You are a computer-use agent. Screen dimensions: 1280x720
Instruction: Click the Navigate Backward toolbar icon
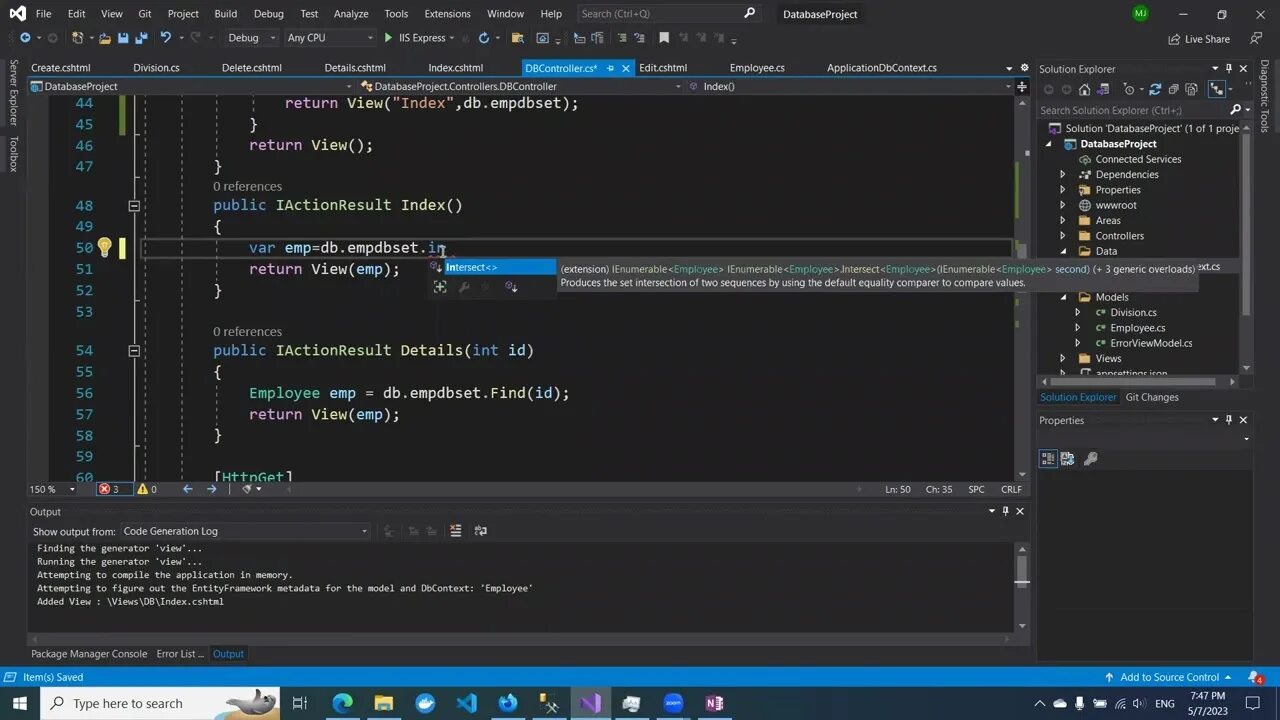(x=25, y=38)
